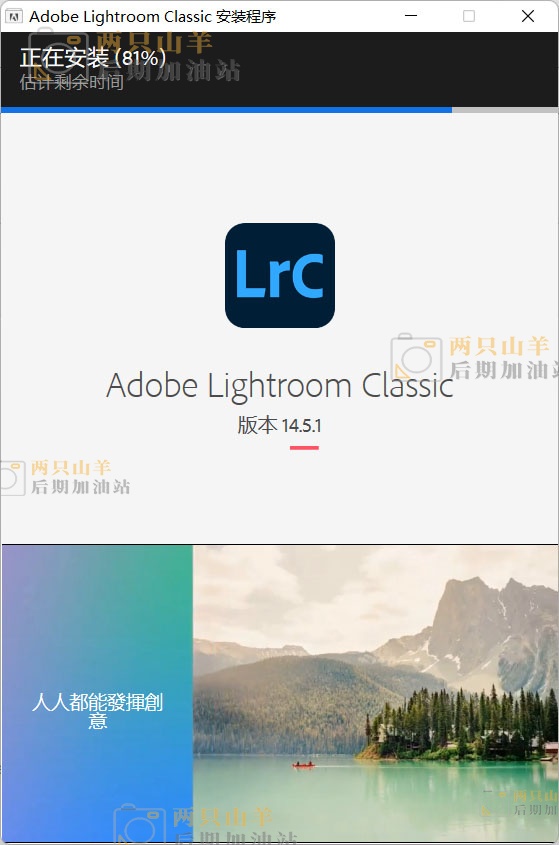
Task: Click the 版本 14.5.1 version text
Action: pos(279,425)
